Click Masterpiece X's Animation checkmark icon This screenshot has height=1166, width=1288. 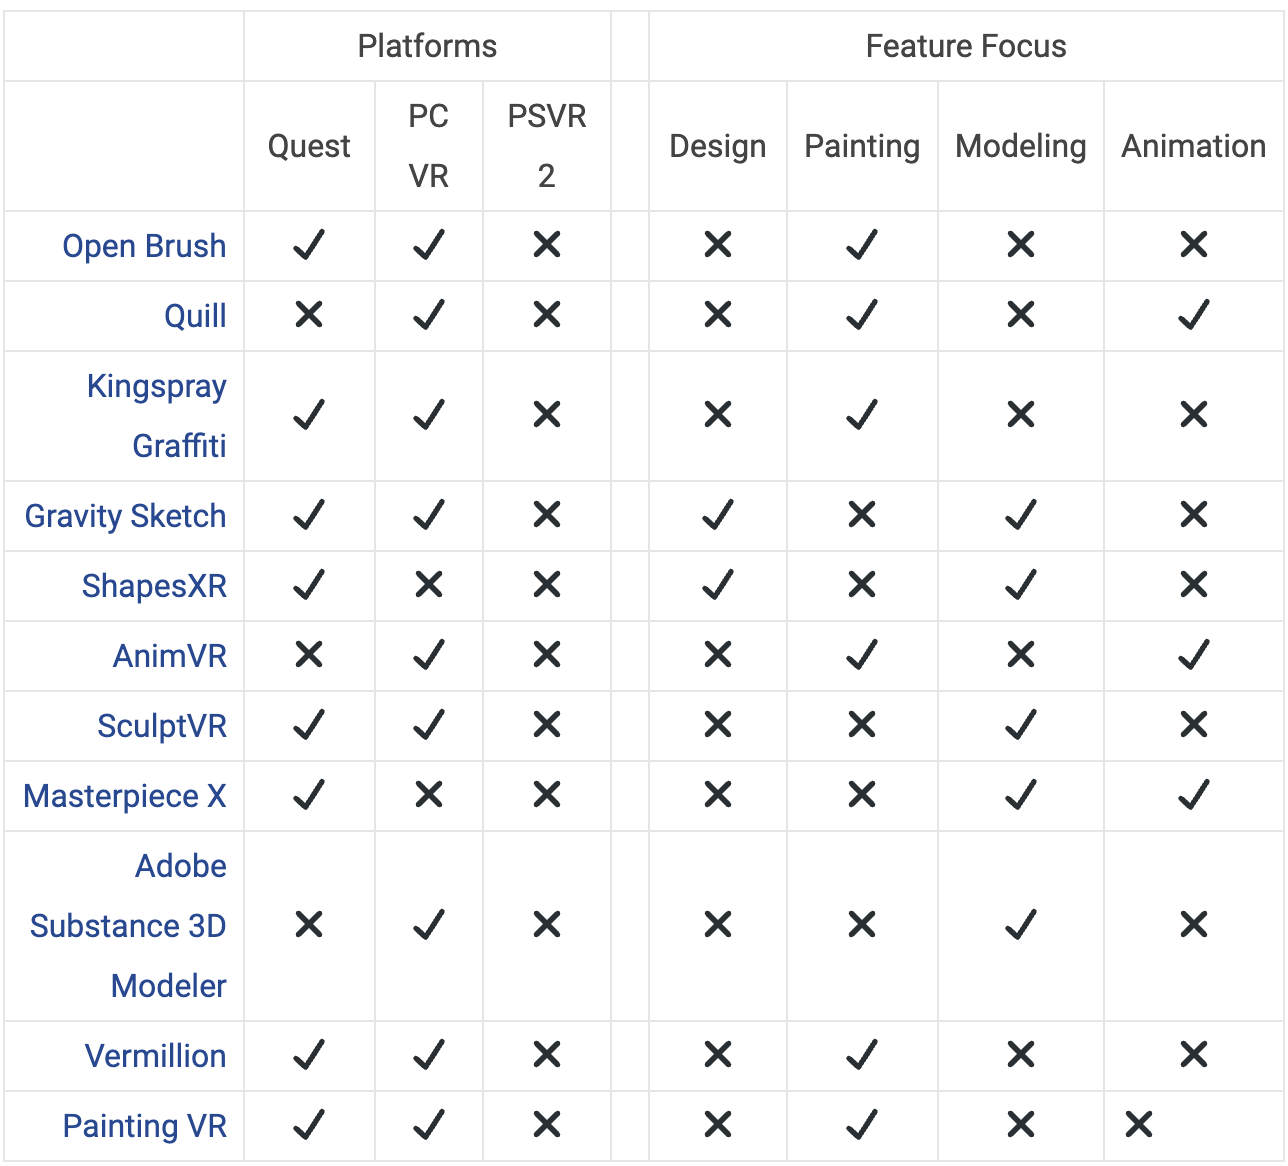coord(1194,795)
